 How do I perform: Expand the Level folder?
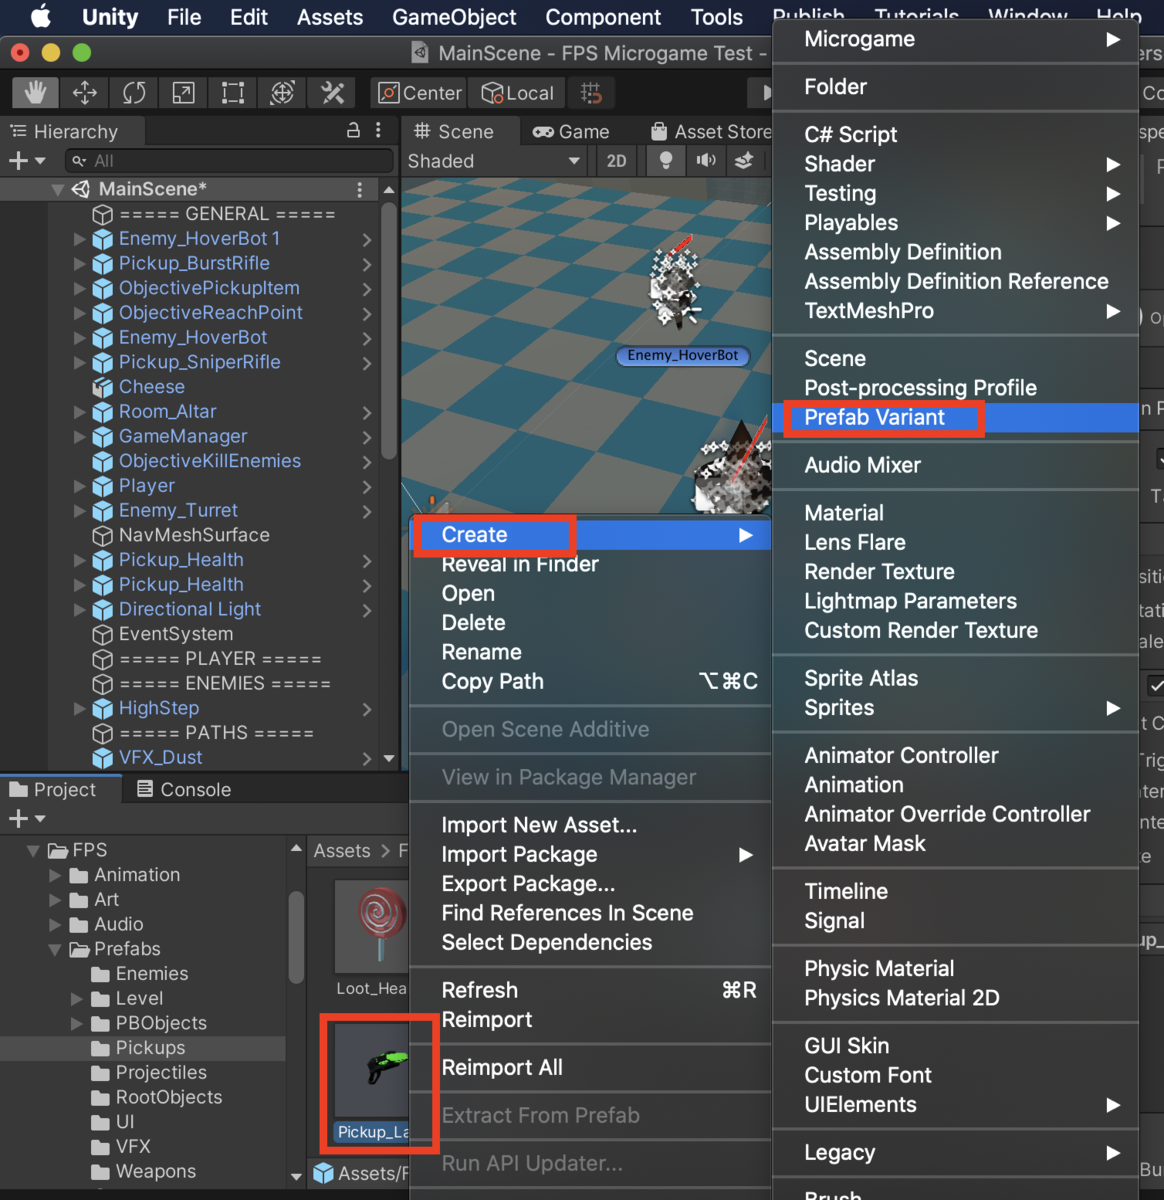pyautogui.click(x=77, y=999)
